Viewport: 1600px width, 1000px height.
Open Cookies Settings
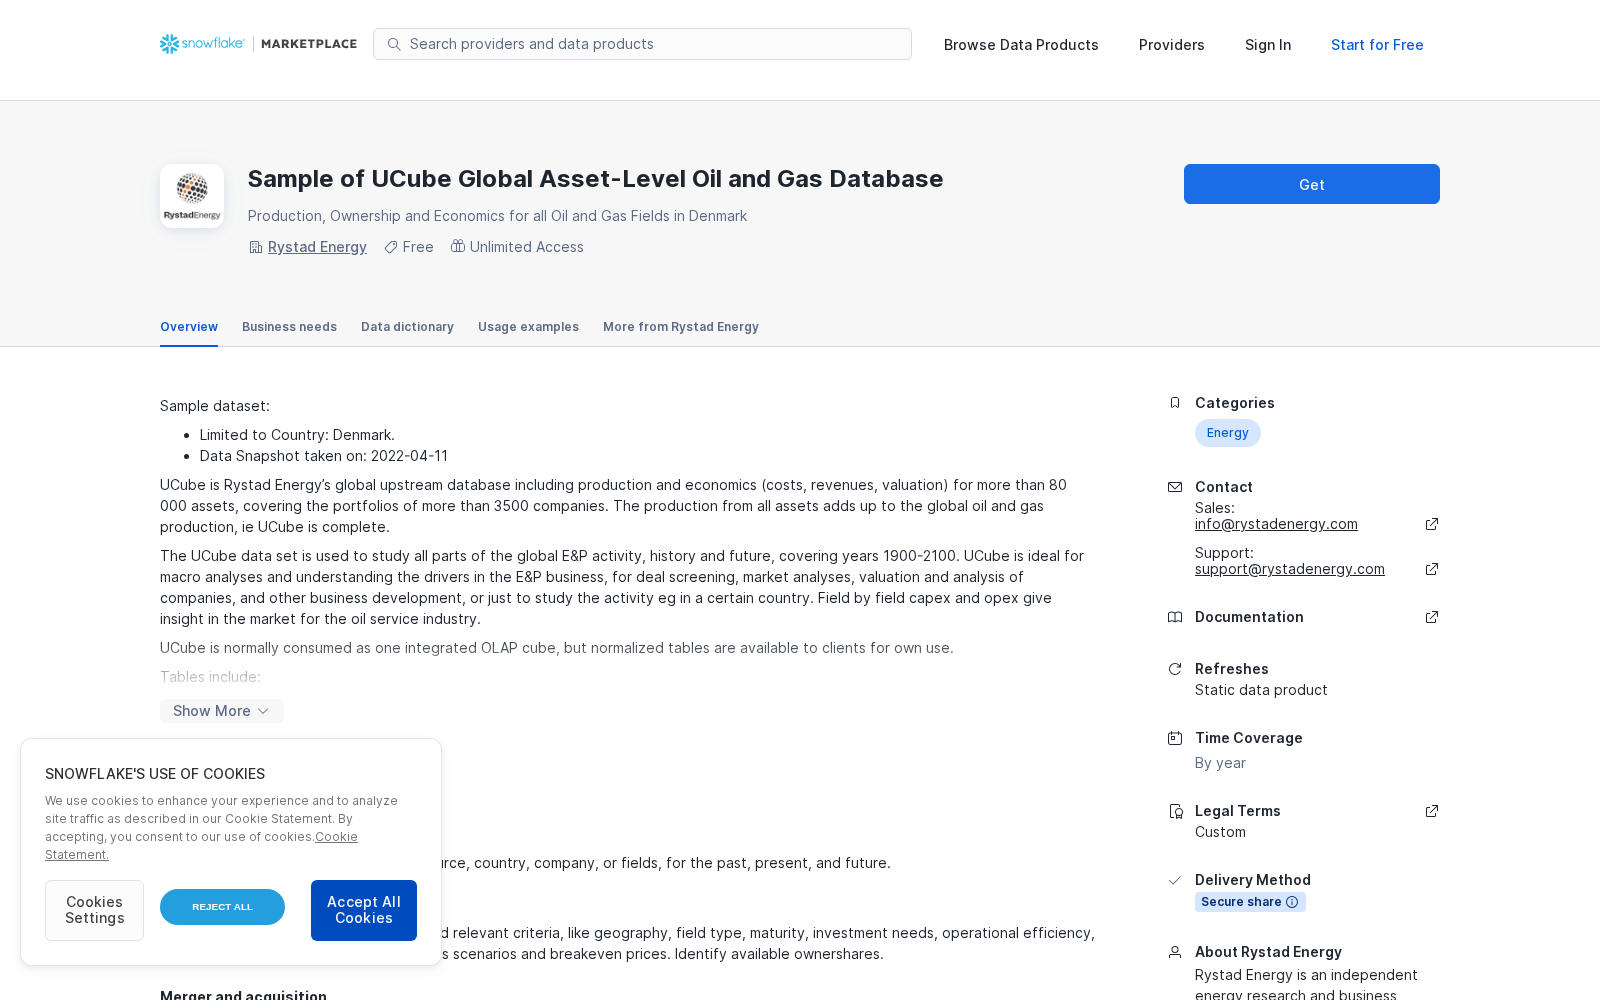[94, 910]
